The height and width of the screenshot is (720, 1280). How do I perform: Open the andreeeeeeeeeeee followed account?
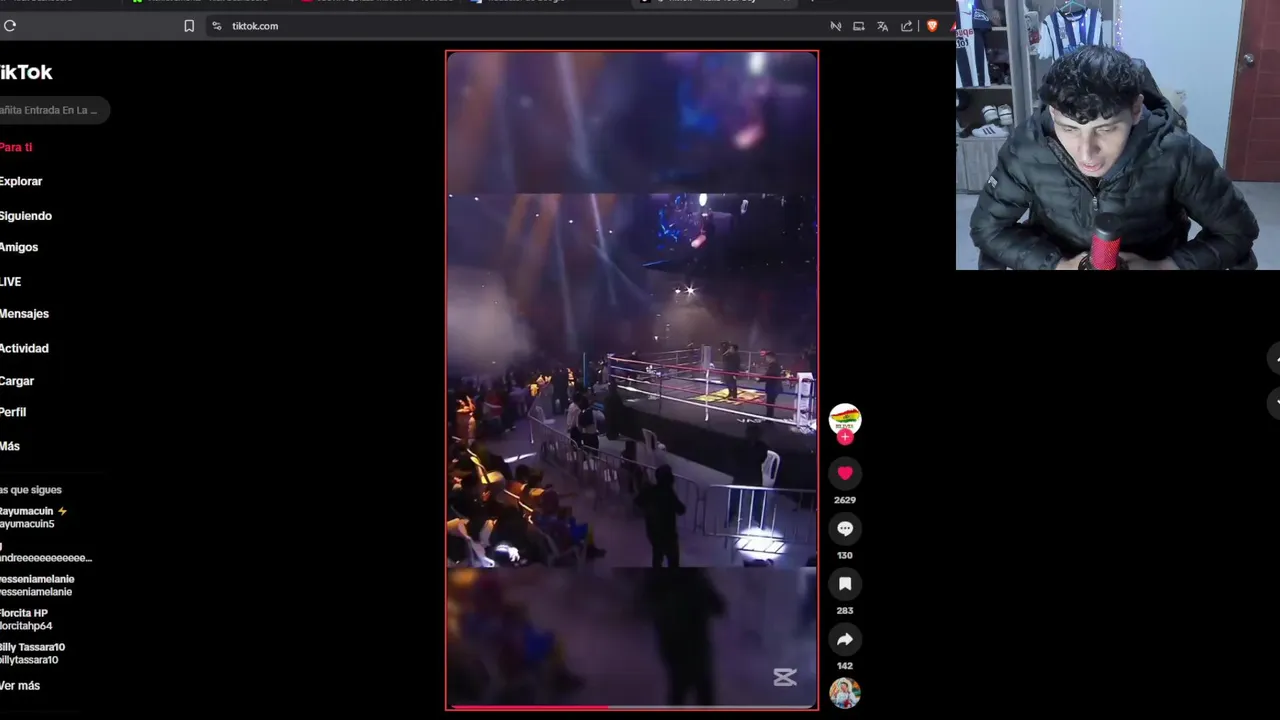pos(46,552)
